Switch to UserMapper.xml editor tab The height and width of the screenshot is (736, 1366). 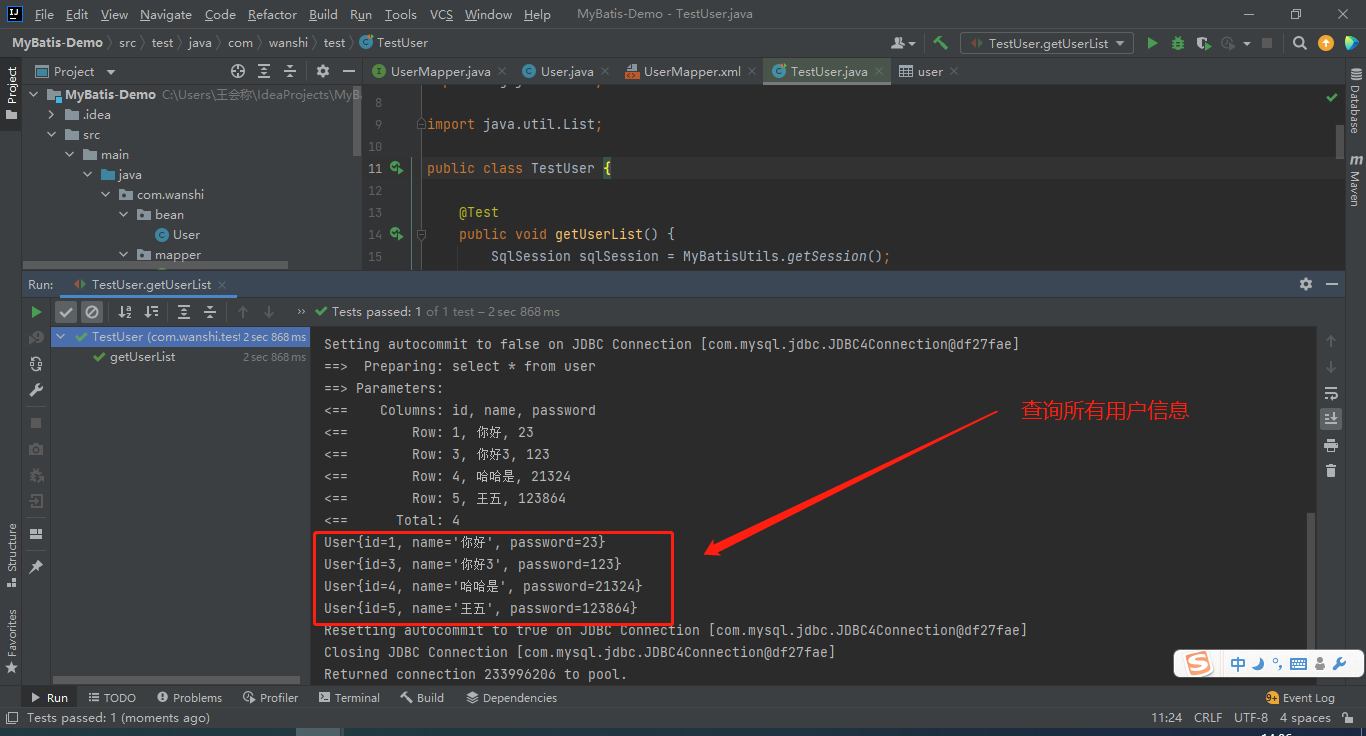click(692, 71)
